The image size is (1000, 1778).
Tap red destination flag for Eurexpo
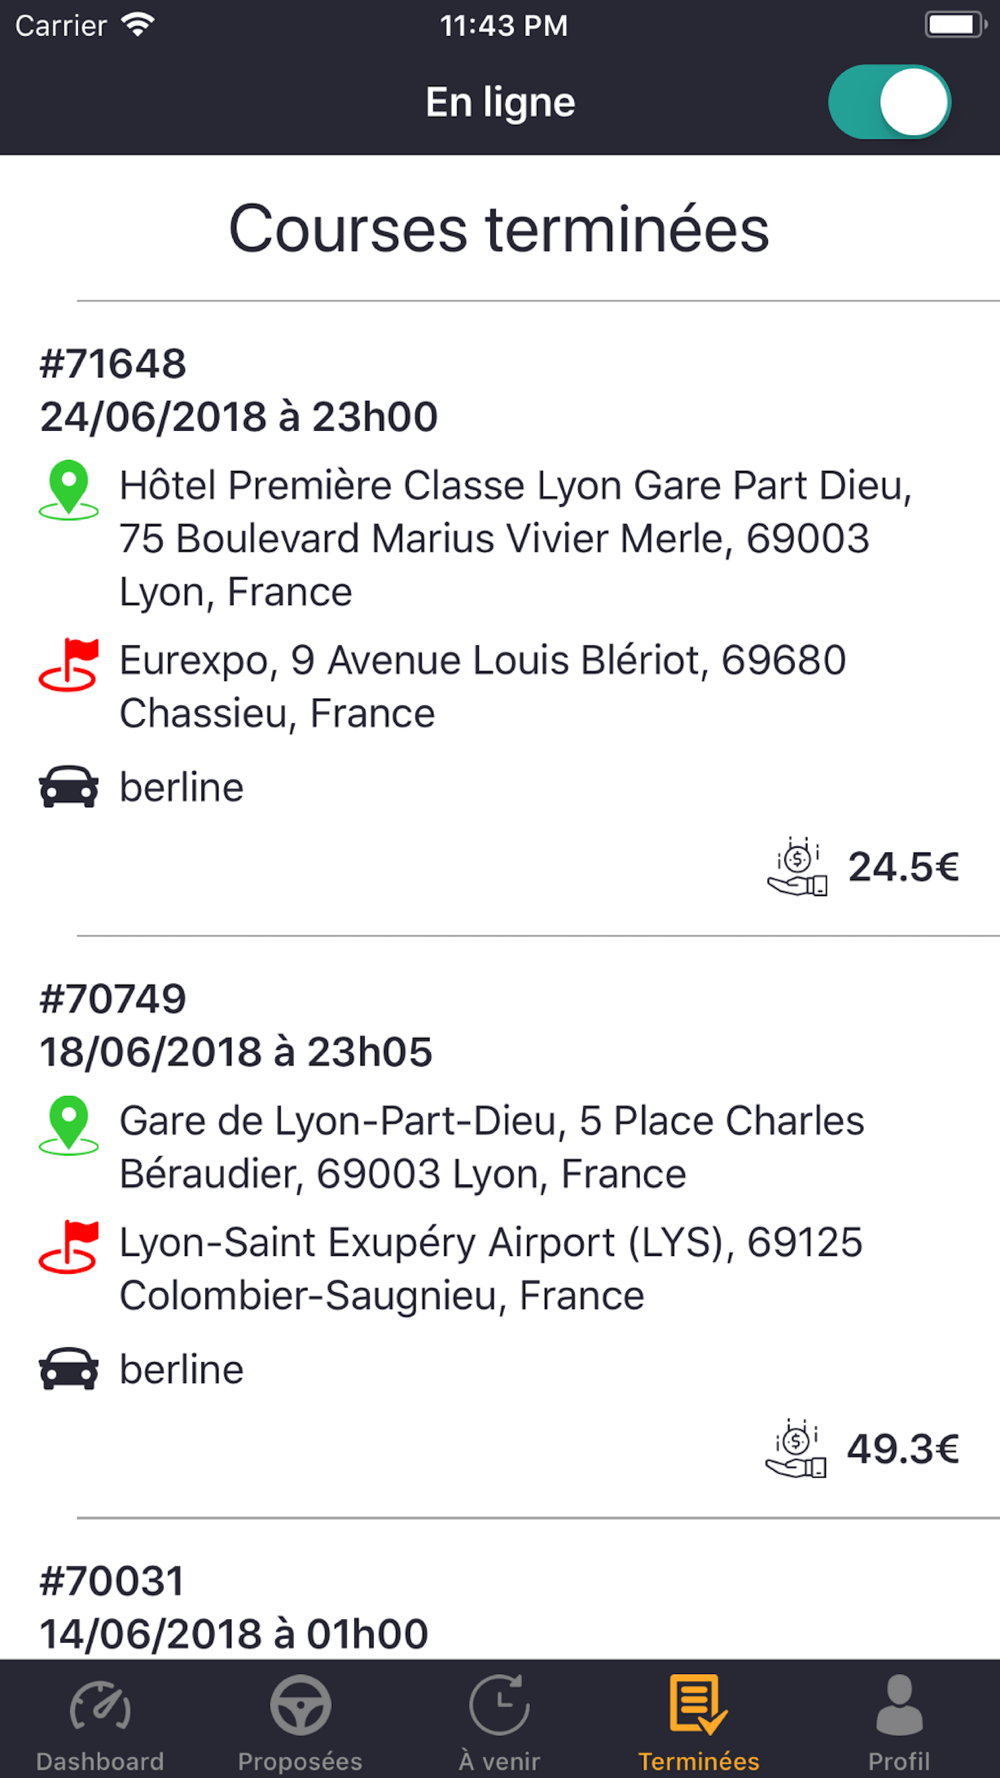69,665
